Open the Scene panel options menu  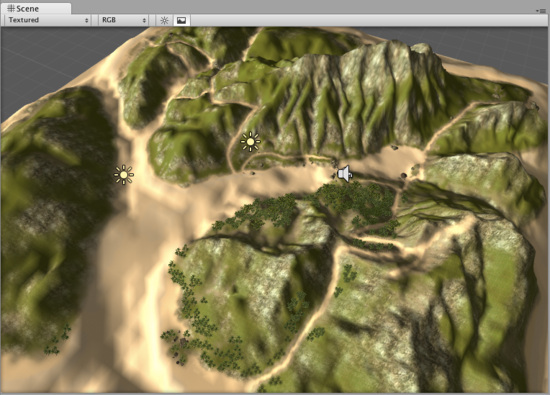[542, 11]
